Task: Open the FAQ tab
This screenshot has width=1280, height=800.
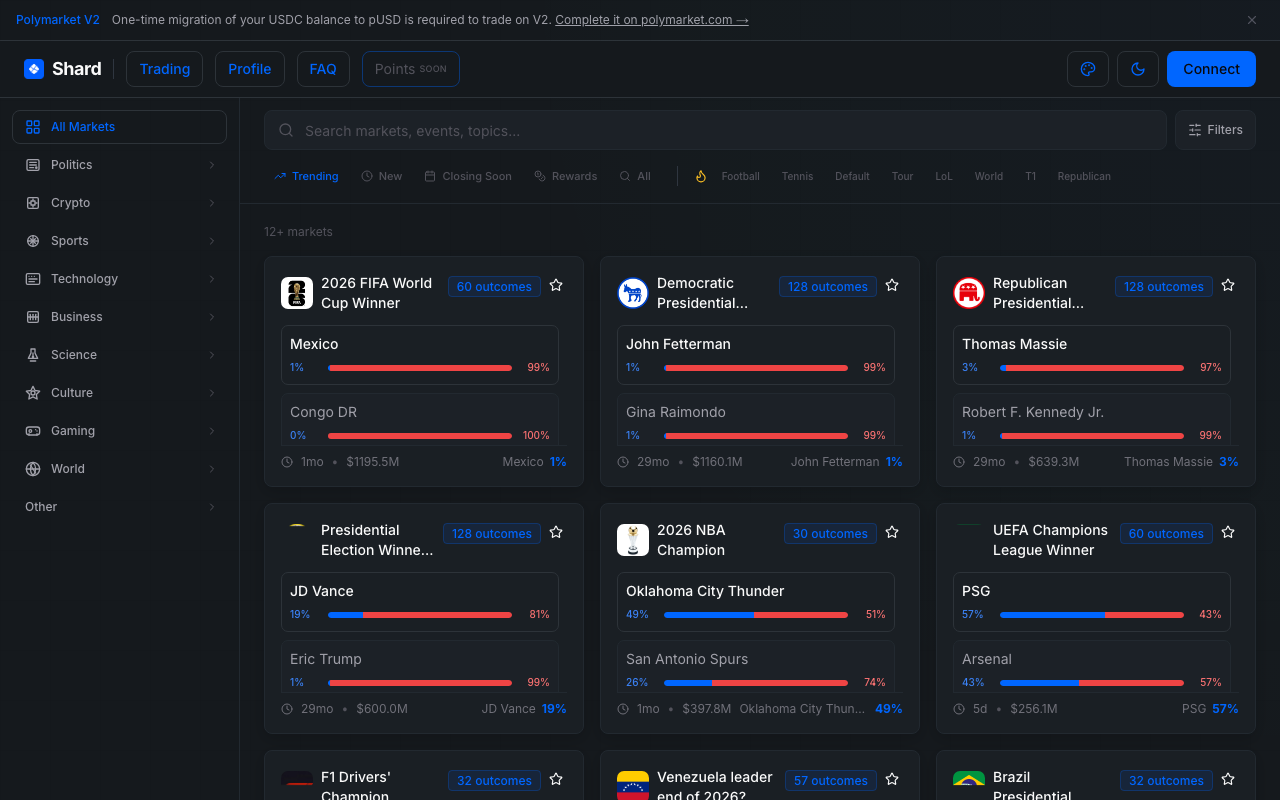Action: [323, 69]
